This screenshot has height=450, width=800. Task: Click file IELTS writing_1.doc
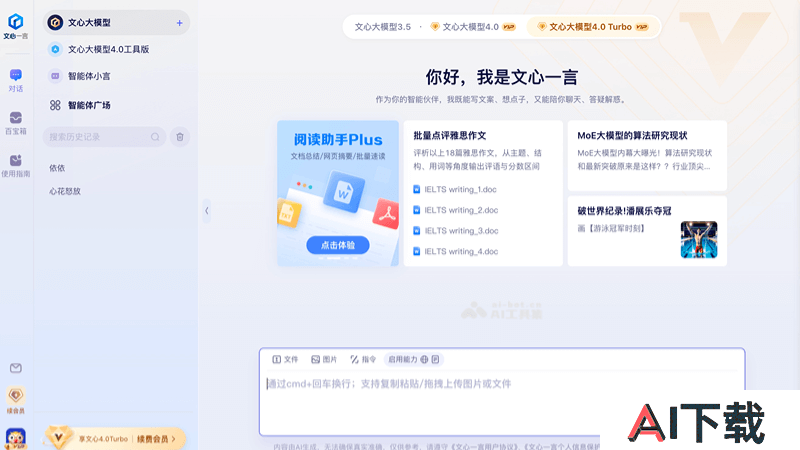click(455, 189)
